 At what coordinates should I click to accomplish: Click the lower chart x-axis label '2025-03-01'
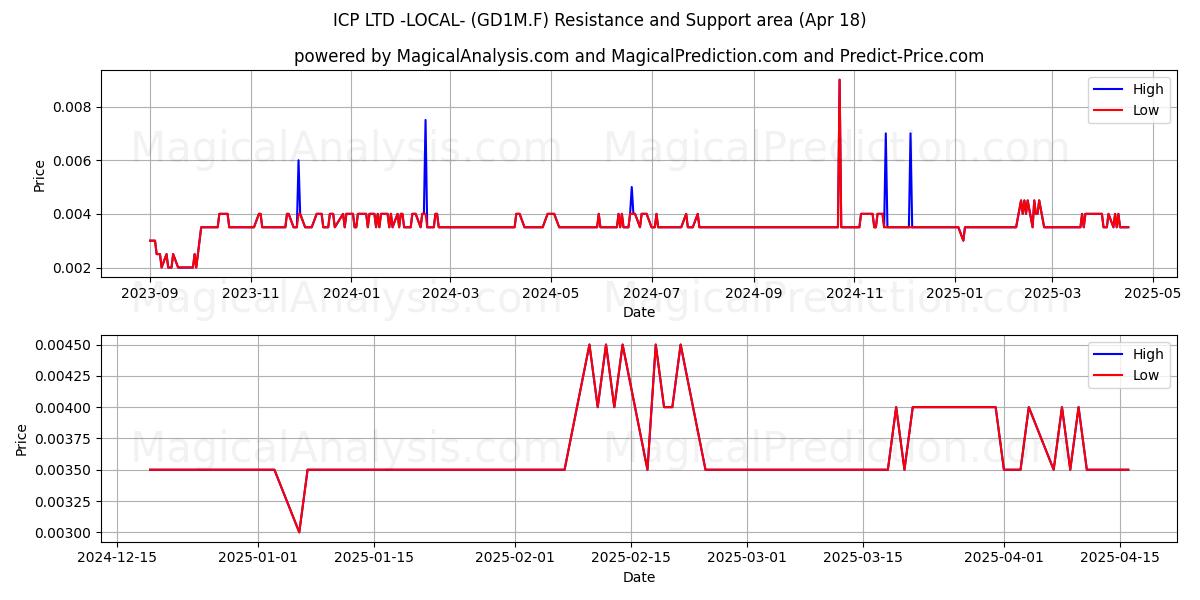click(747, 557)
